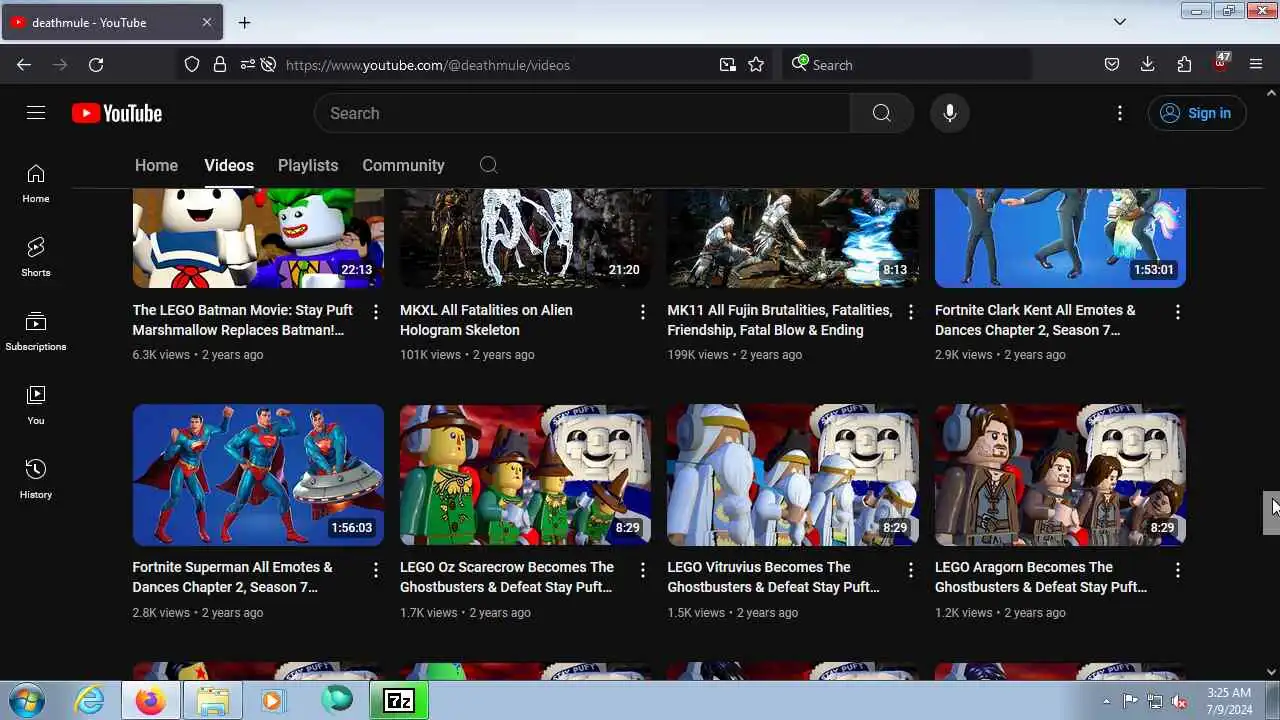Open the YouTube hamburger guide menu
The image size is (1280, 720).
(x=36, y=113)
